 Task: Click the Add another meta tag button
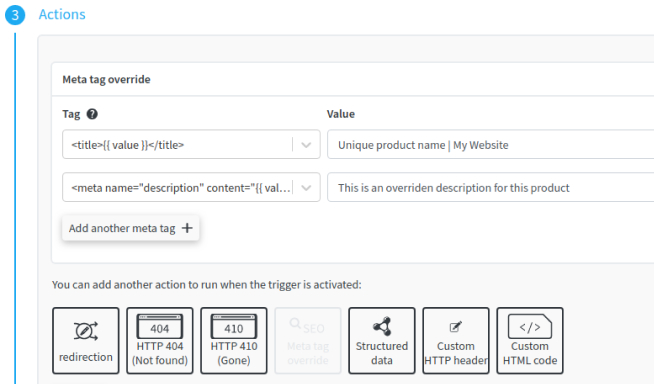131,228
